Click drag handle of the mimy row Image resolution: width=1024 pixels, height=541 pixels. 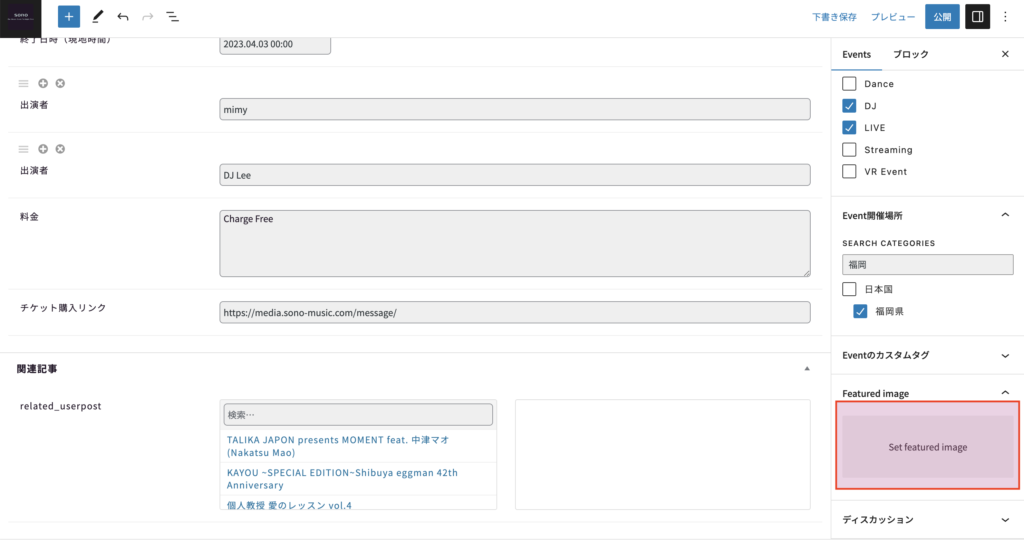[x=24, y=83]
